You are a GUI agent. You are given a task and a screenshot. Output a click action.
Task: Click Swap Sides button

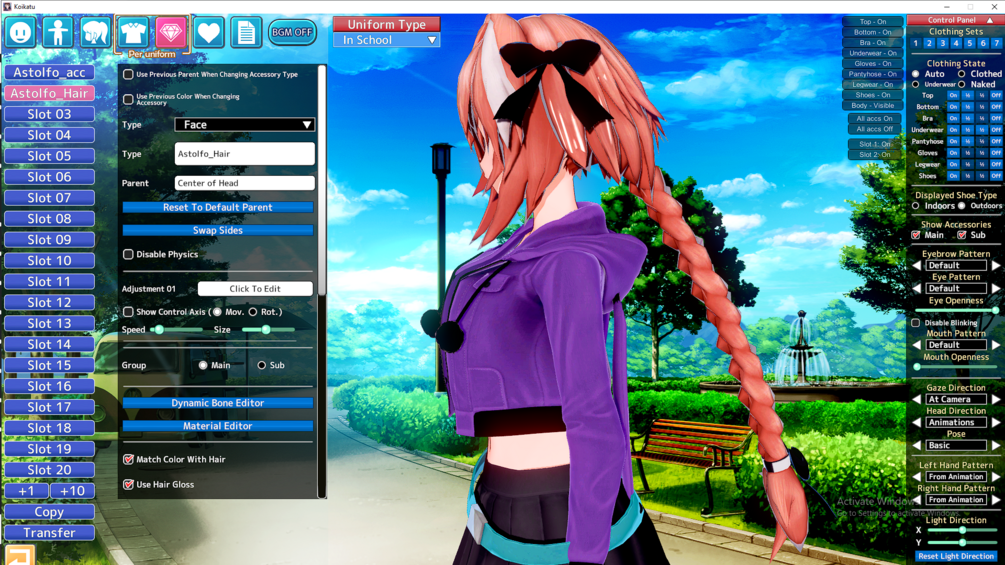click(x=218, y=231)
